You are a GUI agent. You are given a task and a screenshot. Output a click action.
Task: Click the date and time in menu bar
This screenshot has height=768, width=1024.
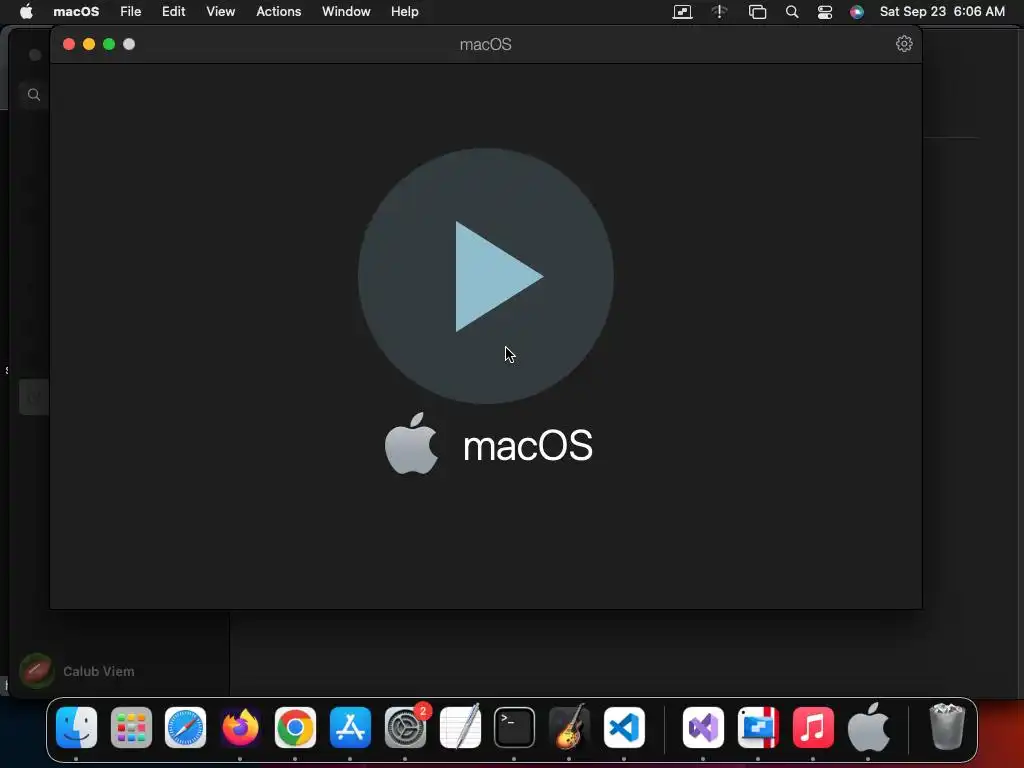942,12
